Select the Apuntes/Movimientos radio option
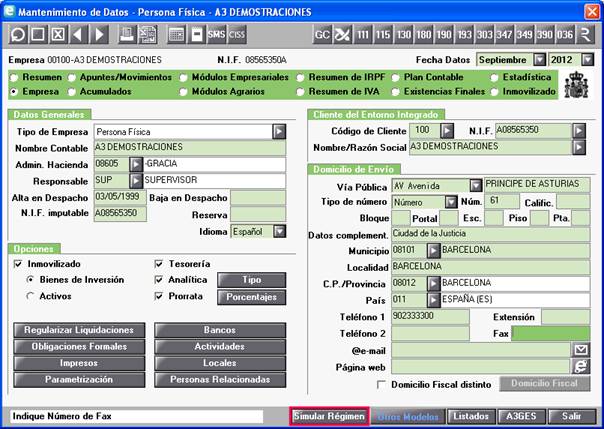604x429 pixels. tap(72, 77)
